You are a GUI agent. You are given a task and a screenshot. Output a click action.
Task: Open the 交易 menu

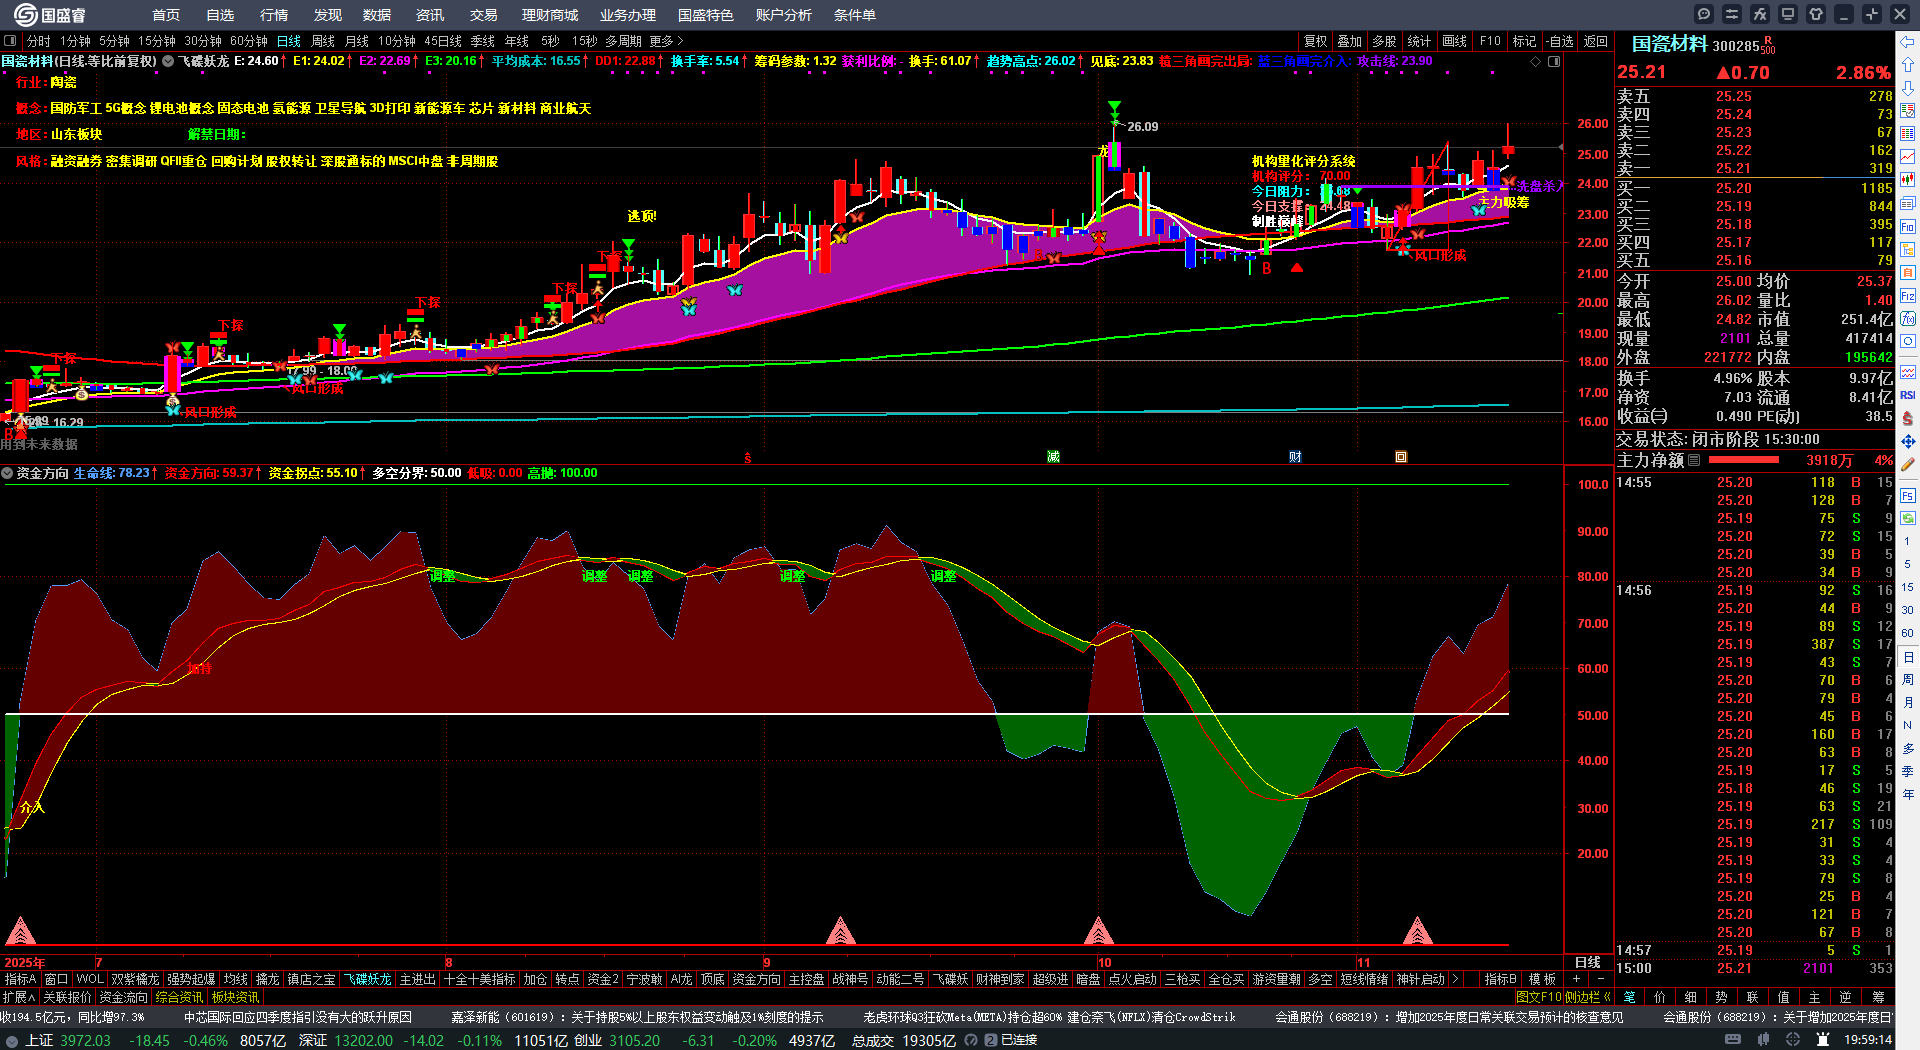(484, 15)
